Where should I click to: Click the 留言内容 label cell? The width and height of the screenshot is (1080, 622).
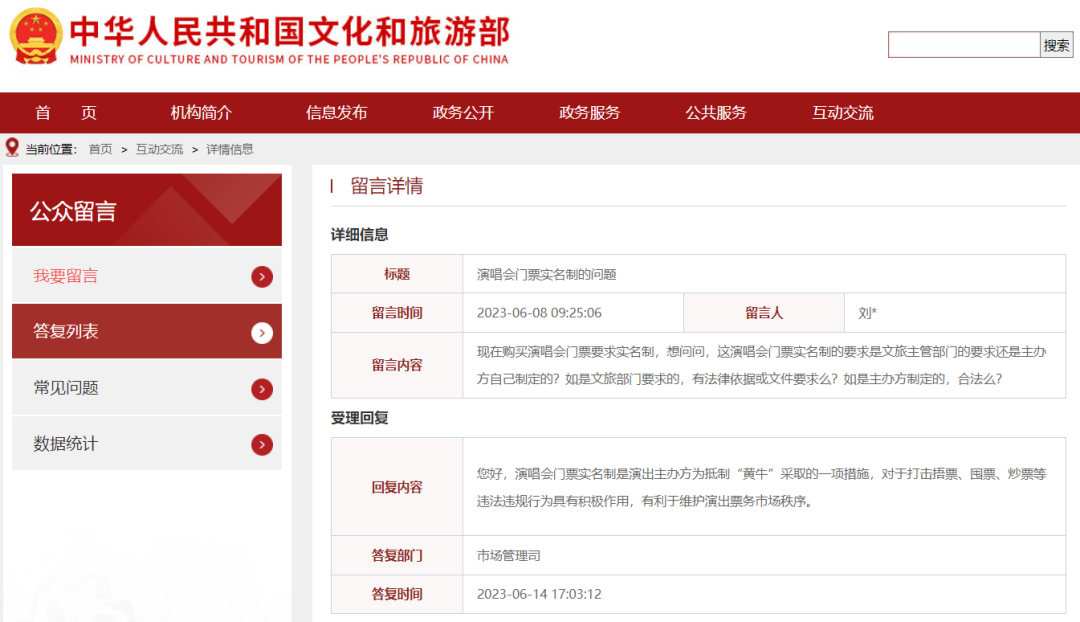[397, 365]
